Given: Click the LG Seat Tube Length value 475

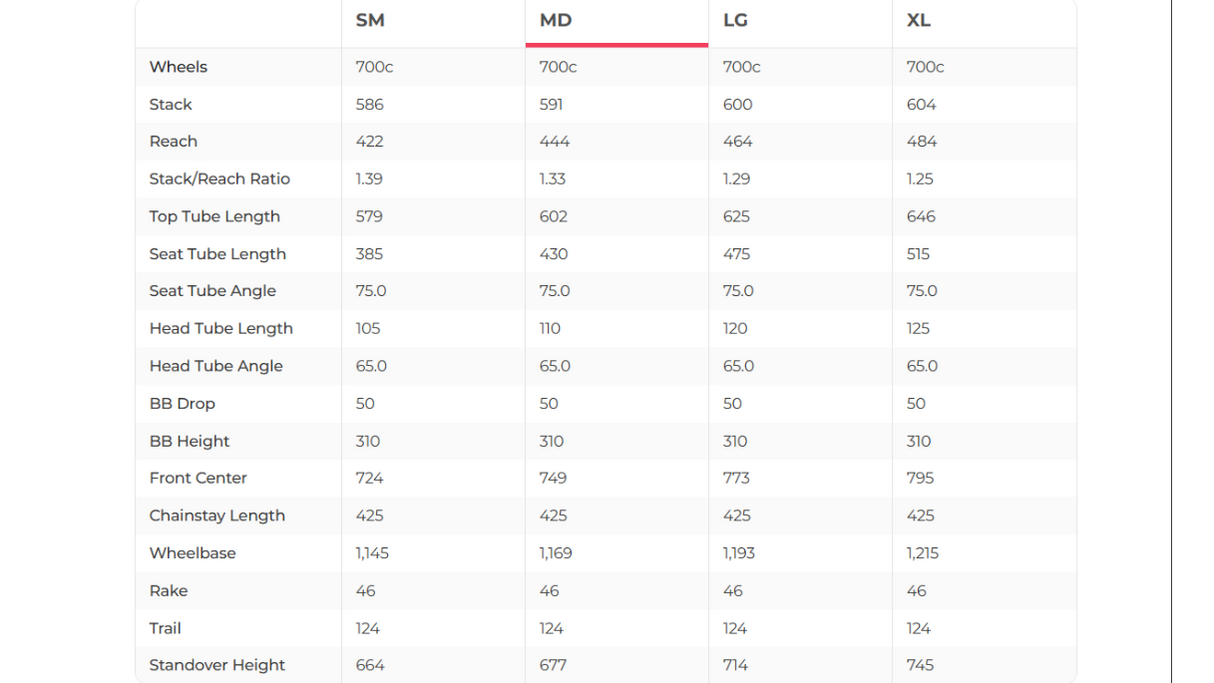Looking at the screenshot, I should [736, 254].
